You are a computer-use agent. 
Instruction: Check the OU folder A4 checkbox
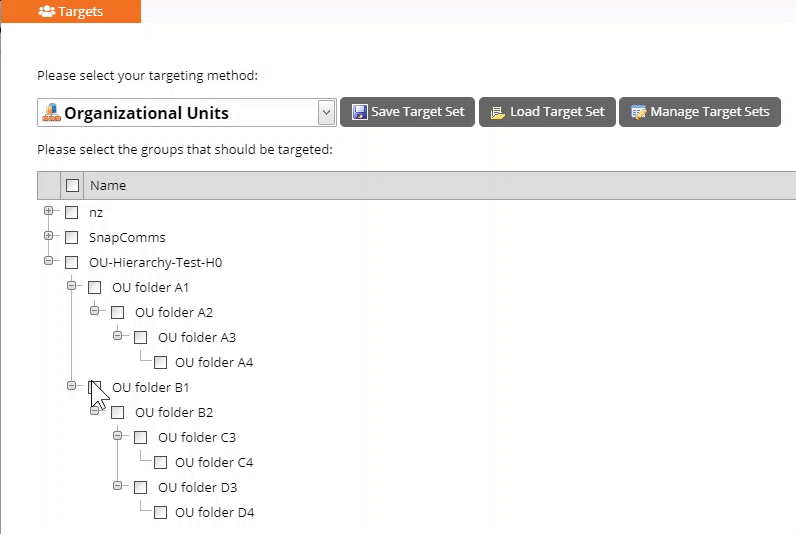pos(160,362)
